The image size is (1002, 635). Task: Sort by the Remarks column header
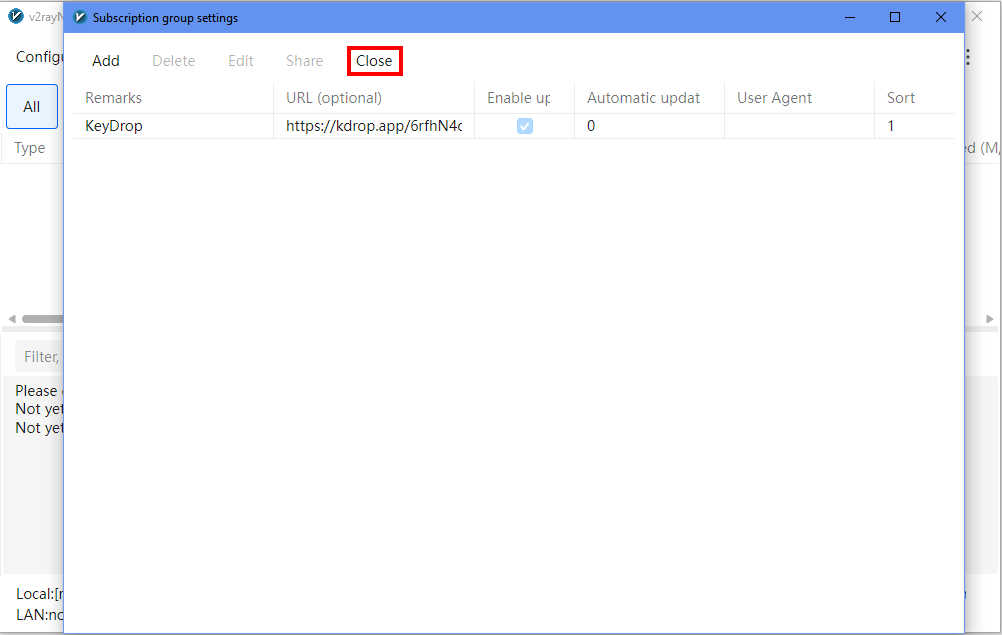[x=113, y=98]
